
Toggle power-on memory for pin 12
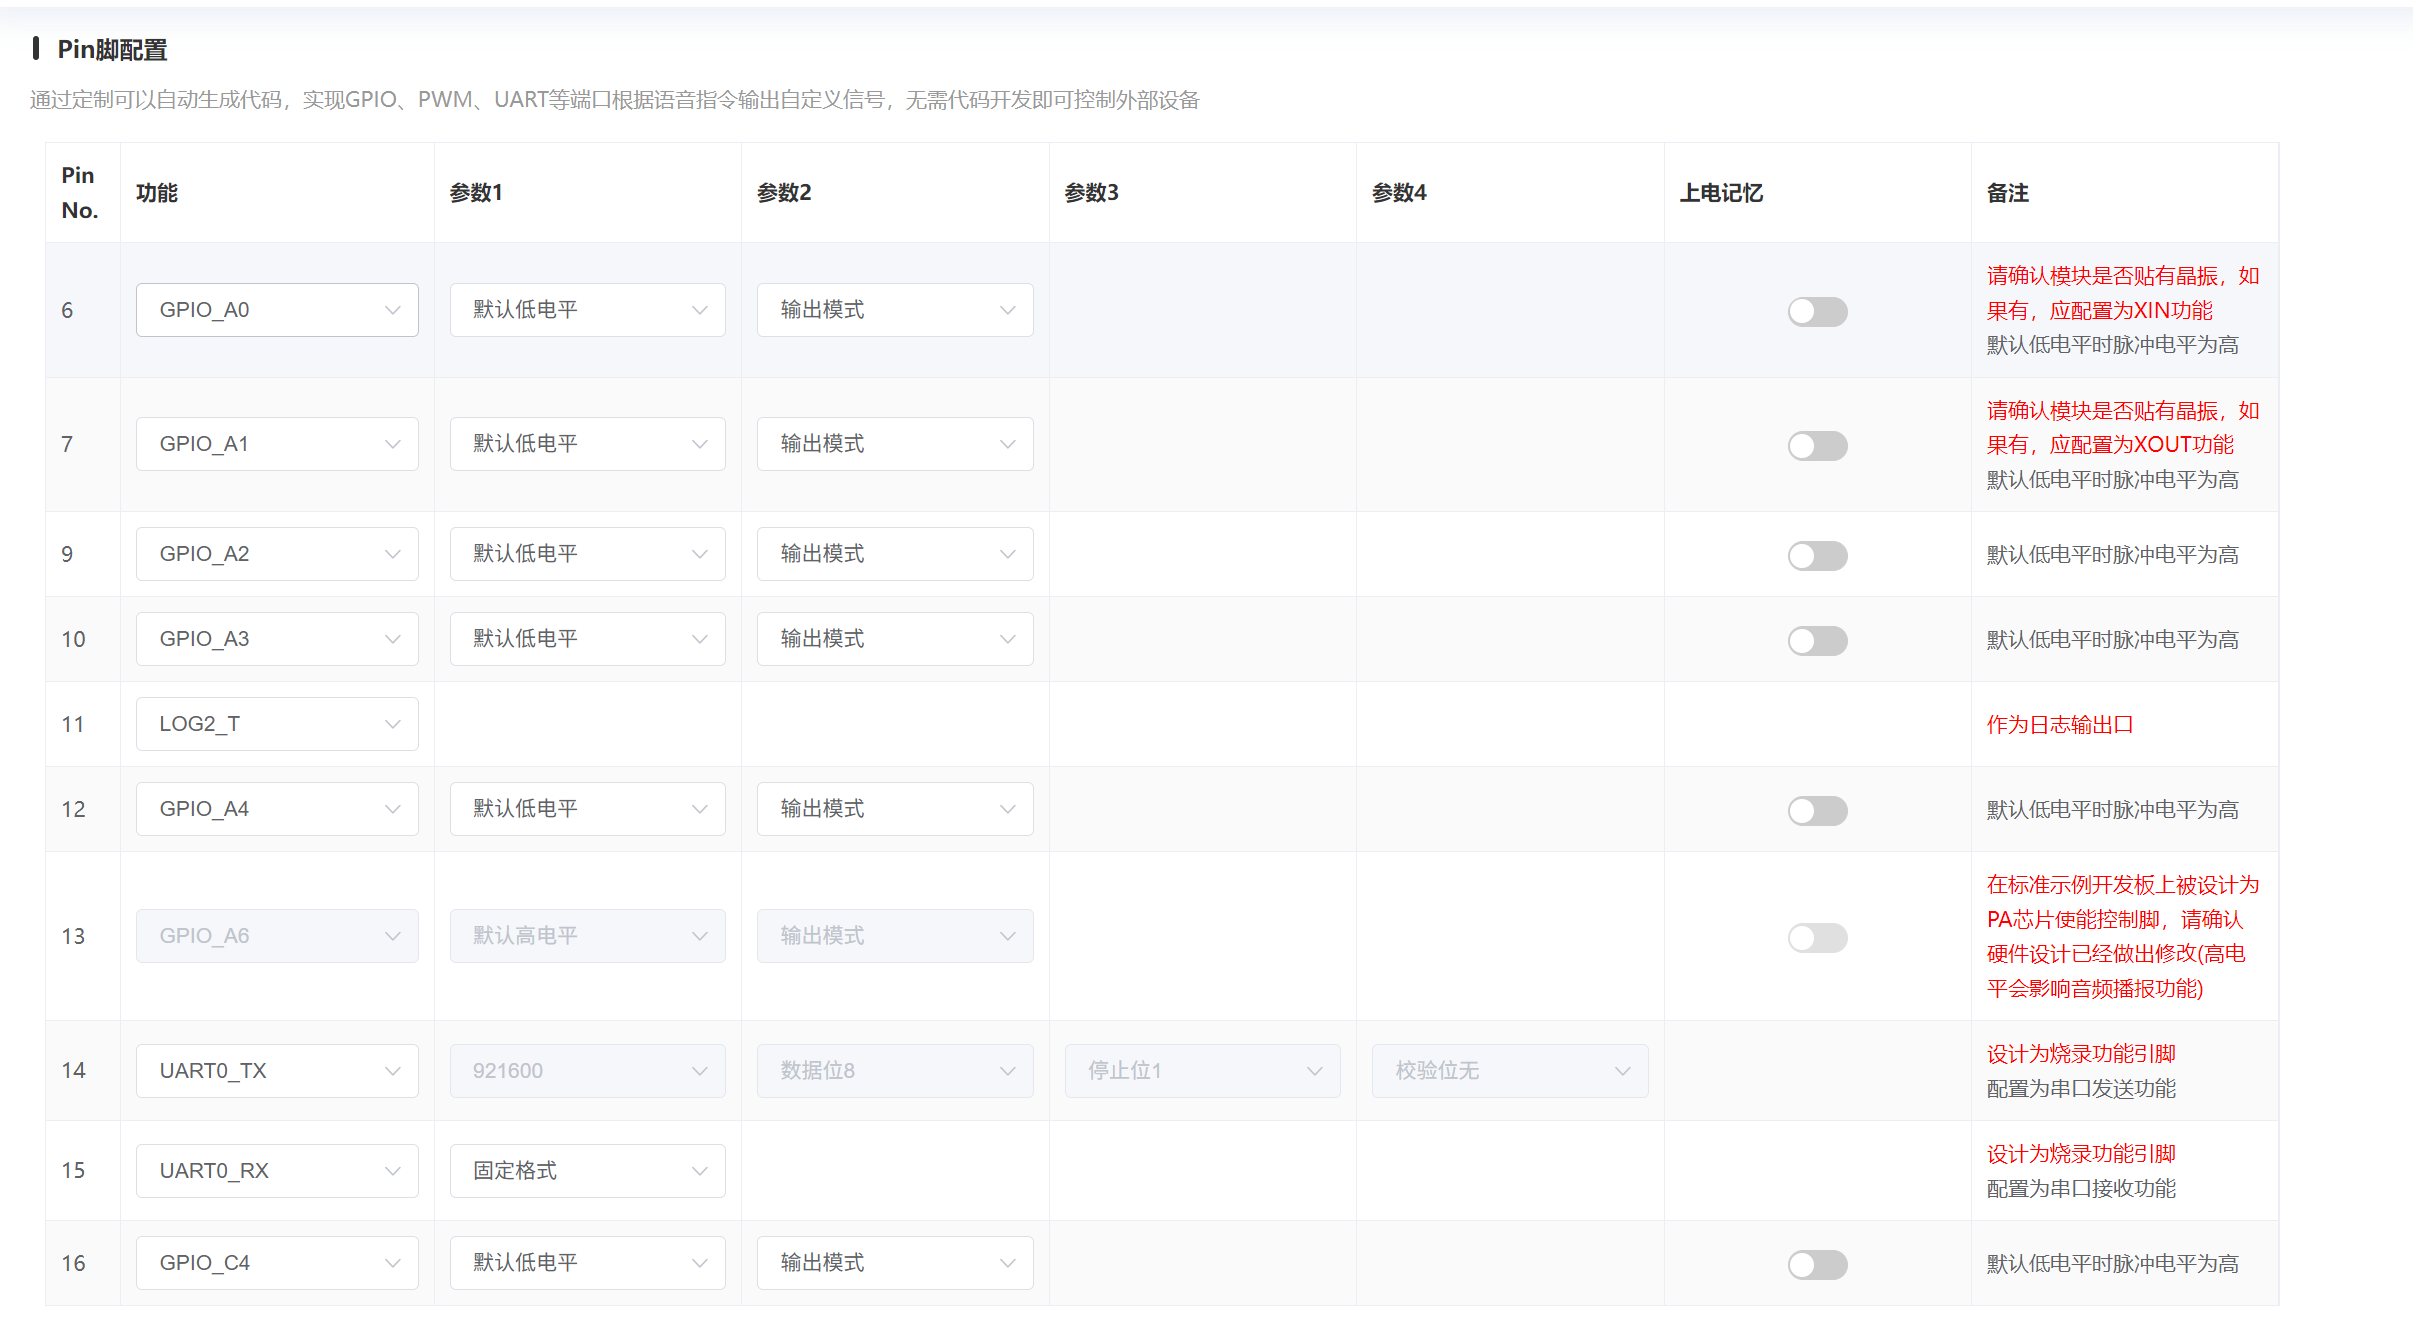click(x=1817, y=811)
